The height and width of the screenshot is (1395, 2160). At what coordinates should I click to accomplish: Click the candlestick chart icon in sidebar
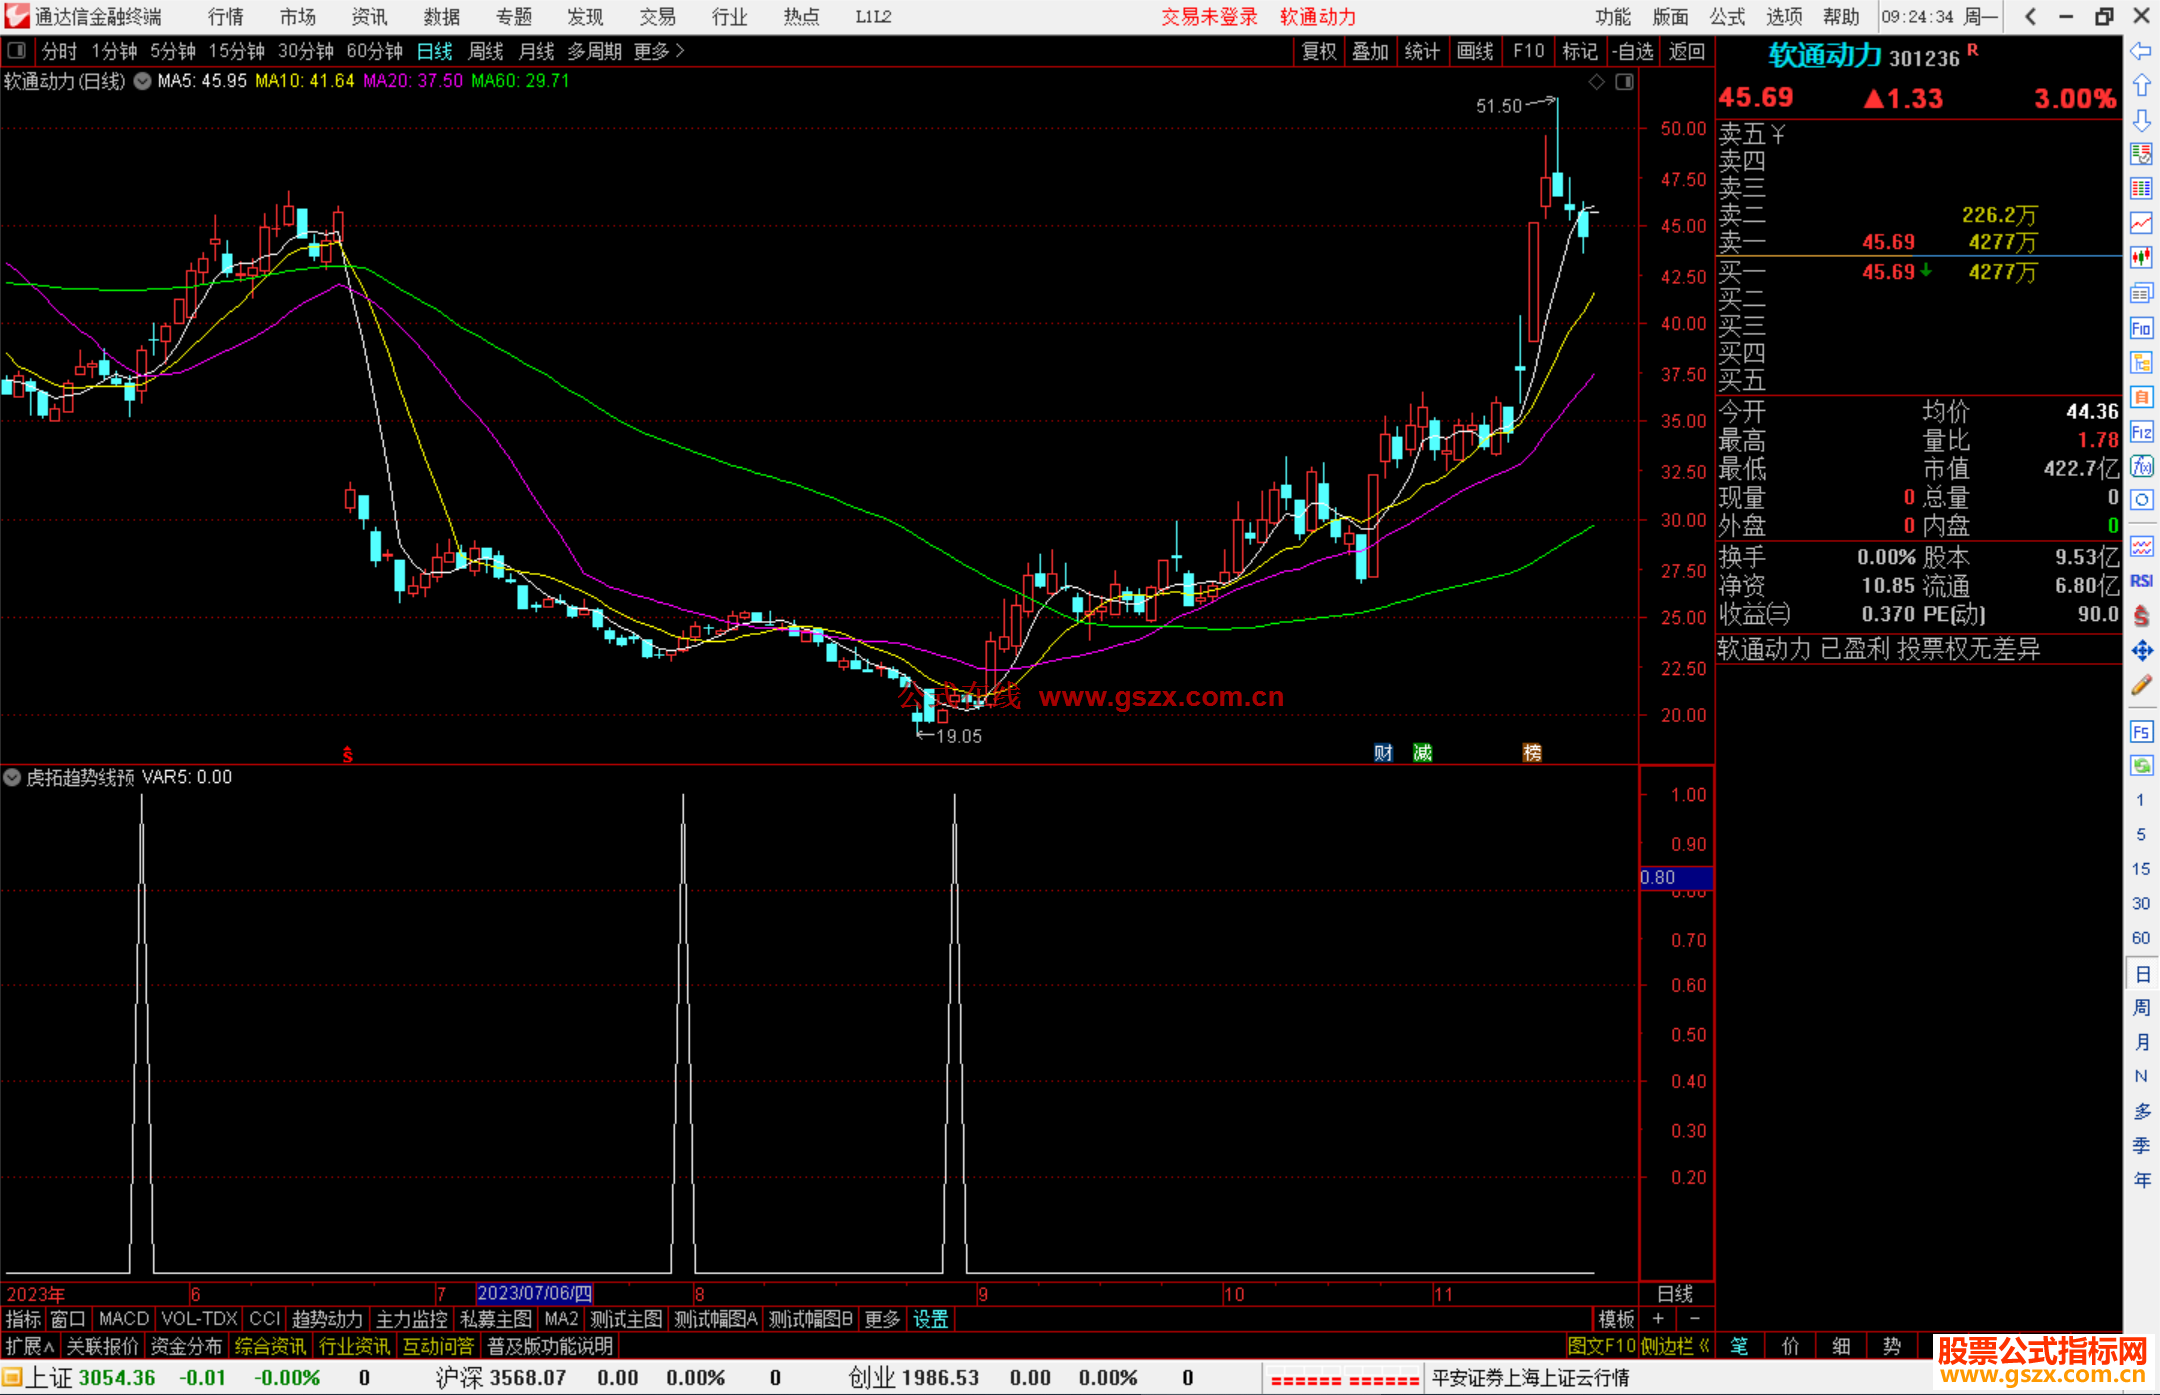pyautogui.click(x=2141, y=258)
